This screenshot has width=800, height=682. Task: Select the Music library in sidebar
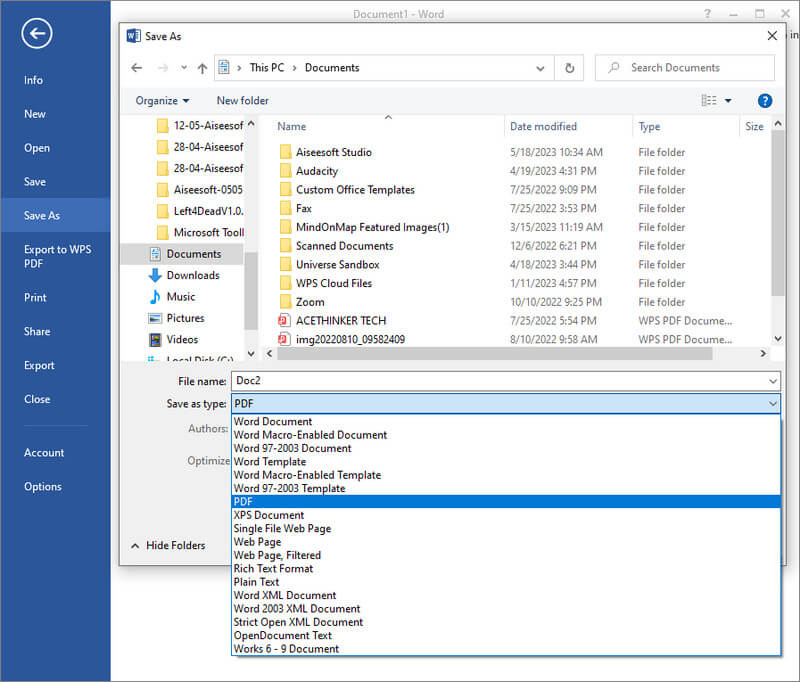pyautogui.click(x=180, y=297)
